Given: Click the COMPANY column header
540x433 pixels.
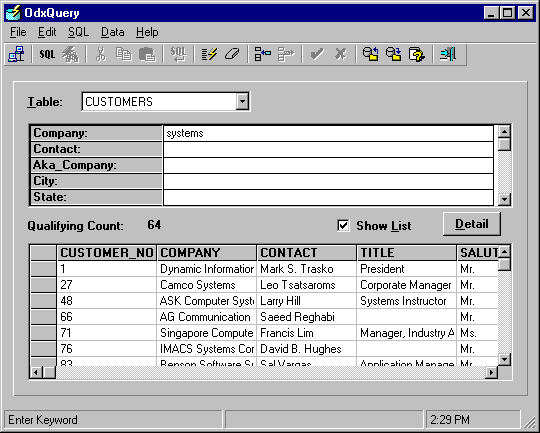Looking at the screenshot, I should 207,252.
